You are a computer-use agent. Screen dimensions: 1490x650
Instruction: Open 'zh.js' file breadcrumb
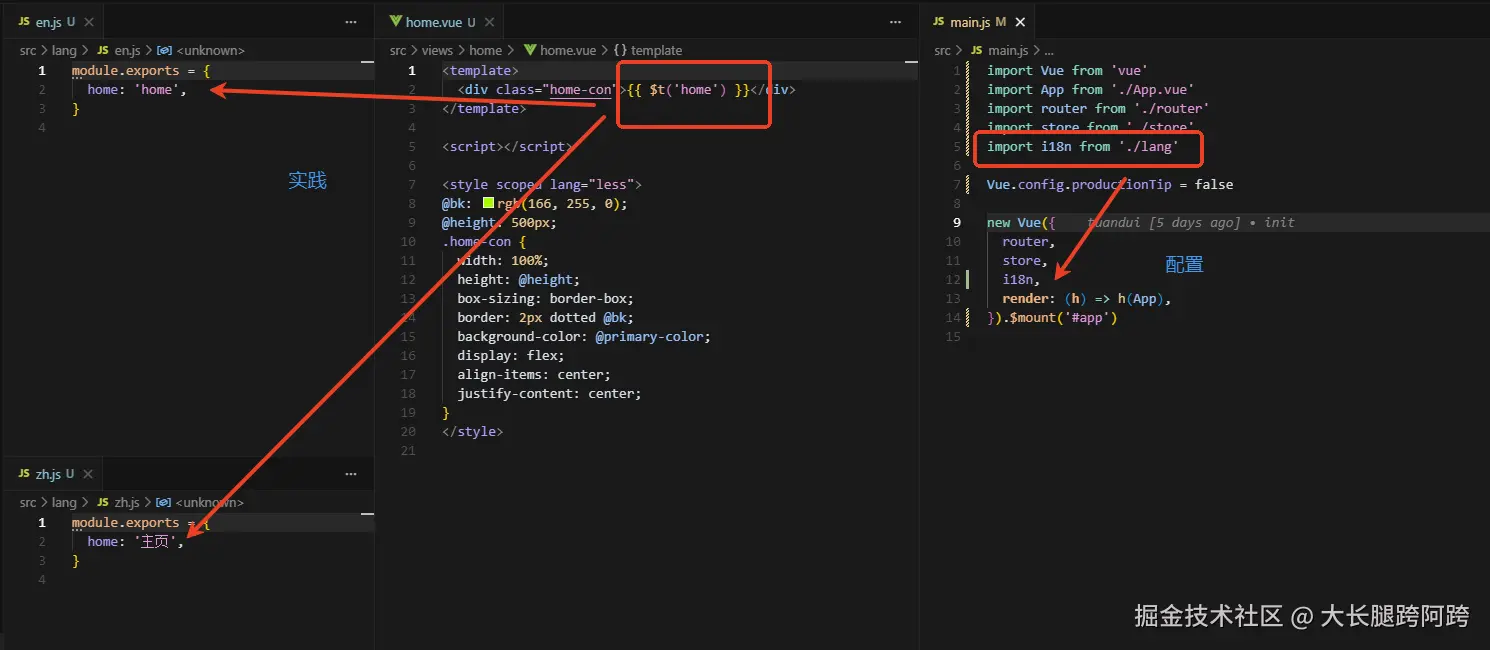pyautogui.click(x=118, y=503)
